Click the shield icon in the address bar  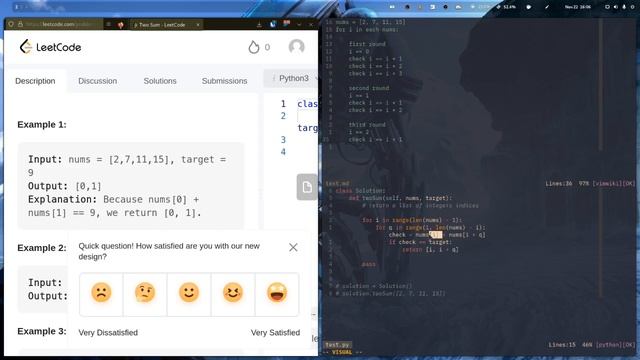coord(11,24)
